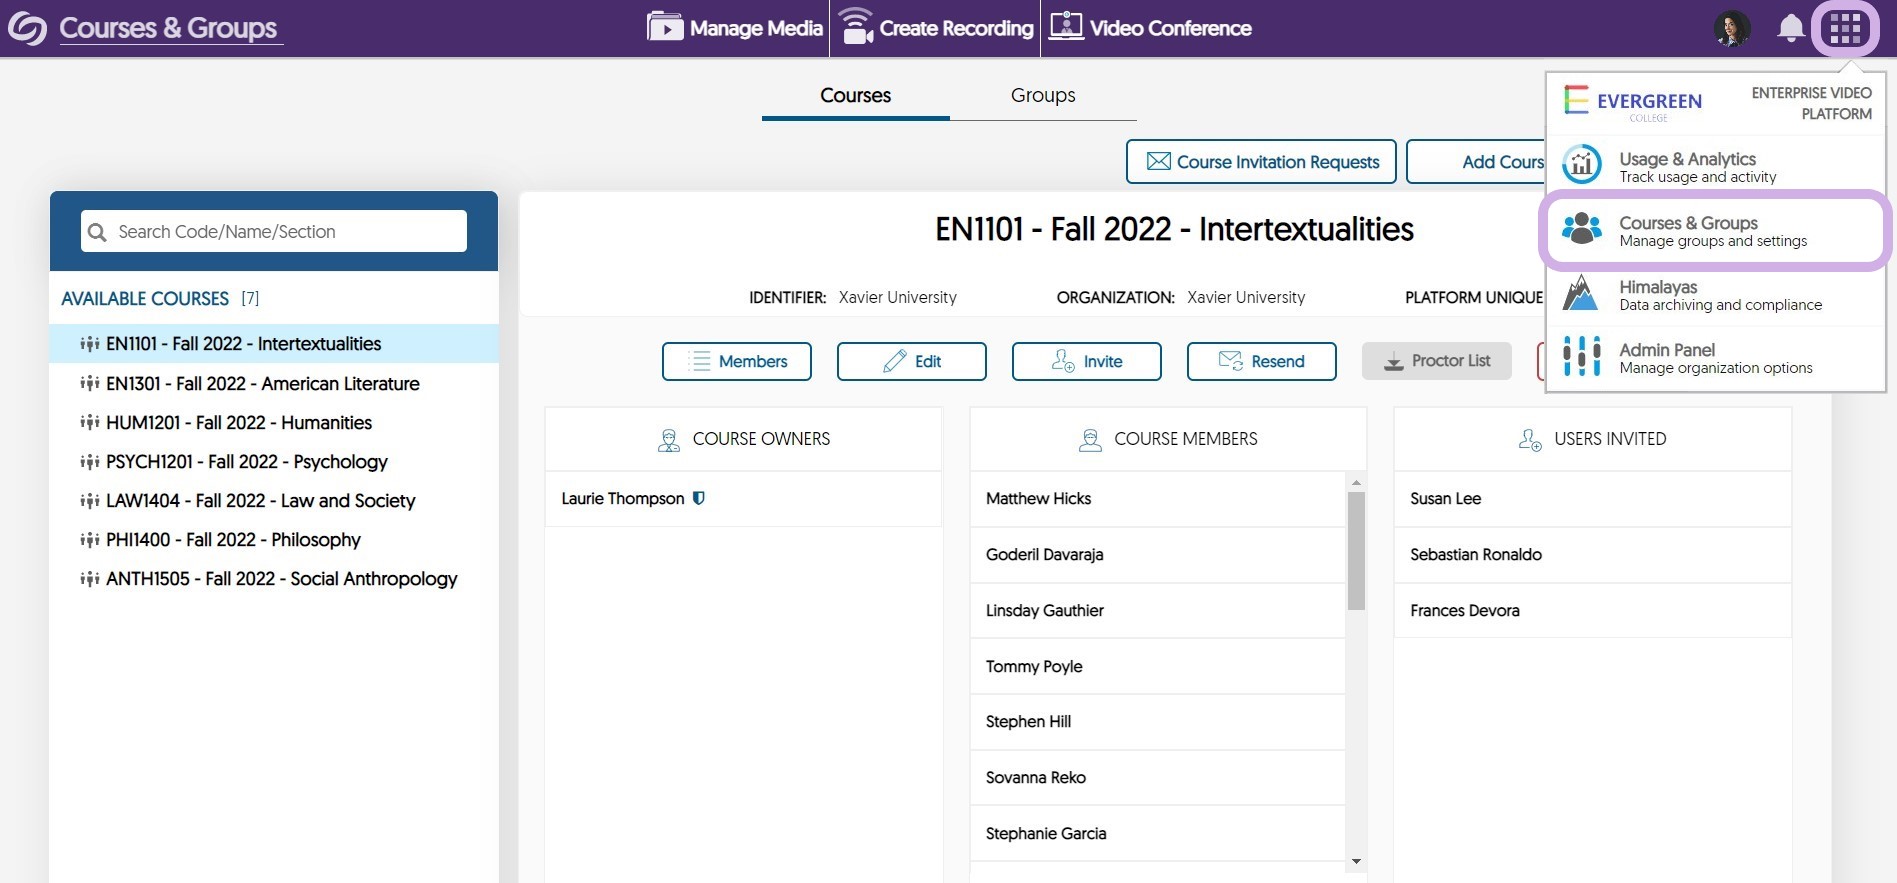1897x883 pixels.
Task: Click the Usage & Analytics chart icon
Action: (x=1582, y=166)
